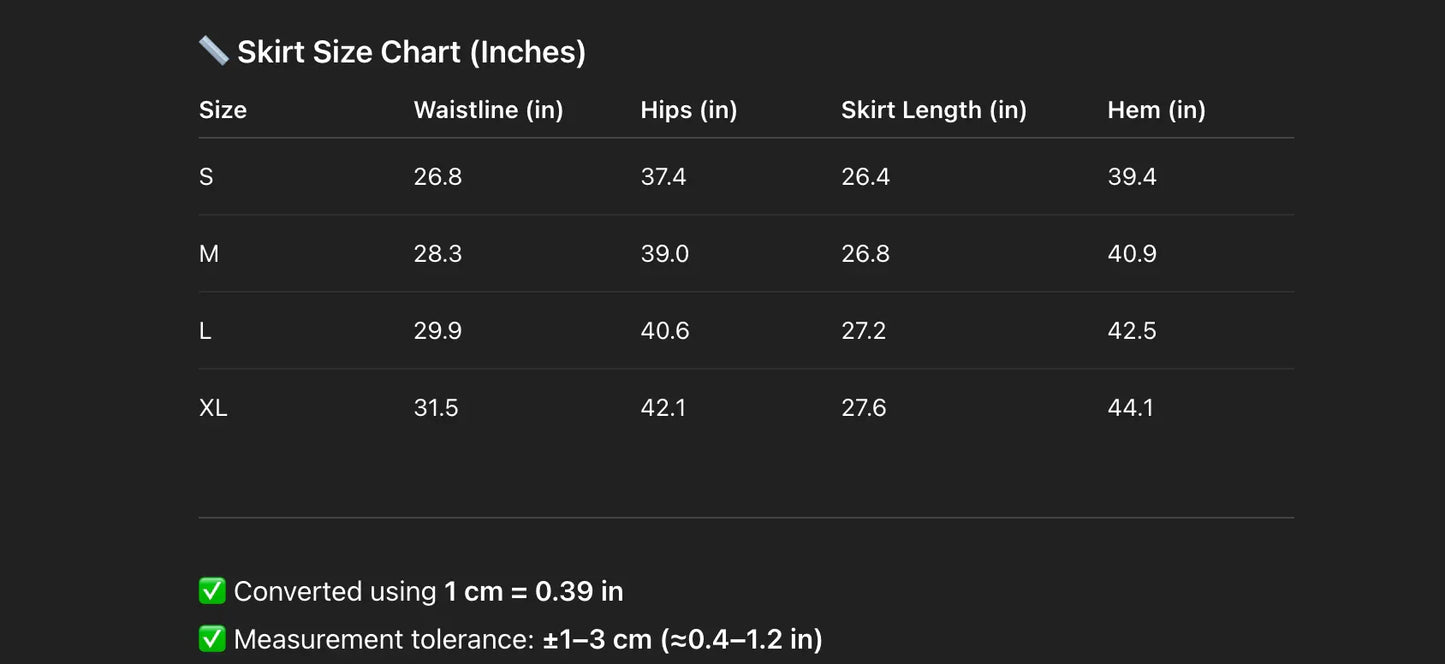
Task: Select the size XL row label
Action: (x=213, y=408)
